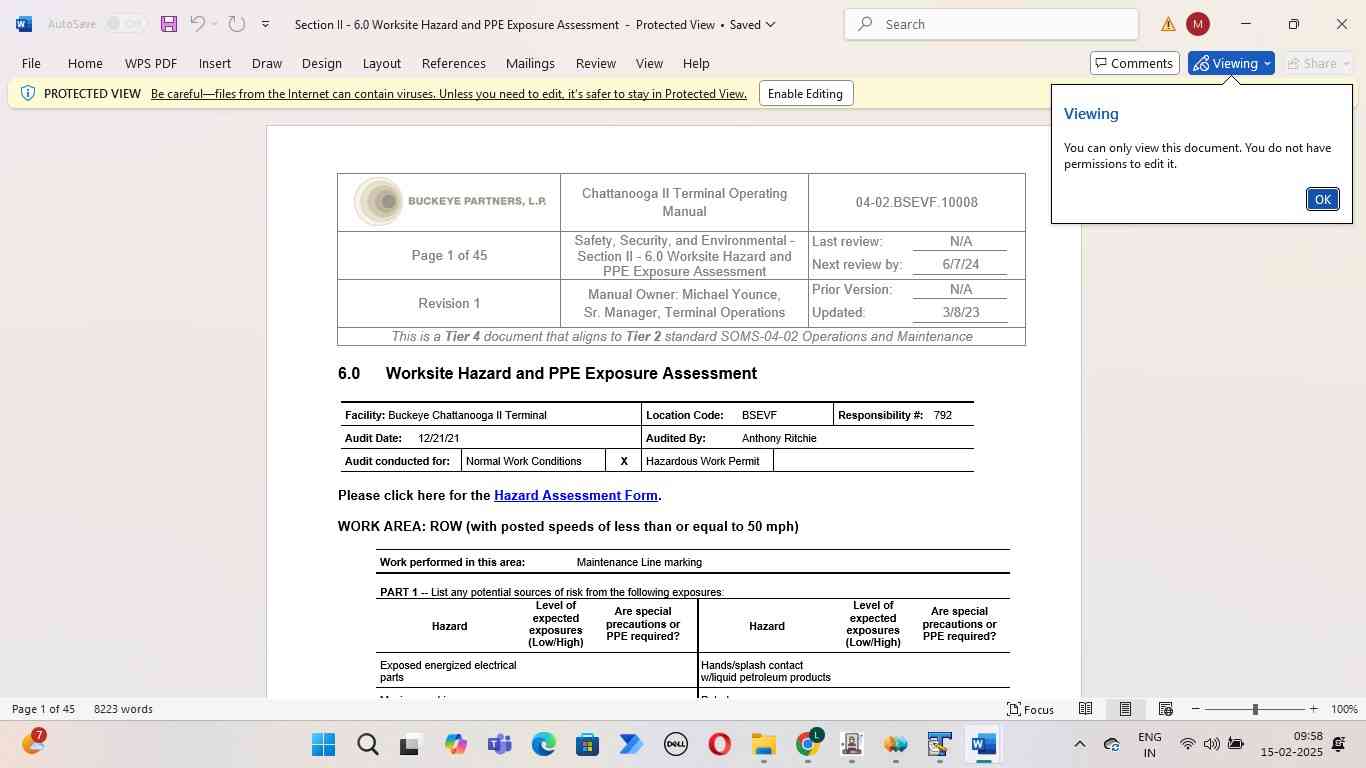The width and height of the screenshot is (1366, 768).
Task: Click the Protected View warning link text
Action: (x=449, y=94)
